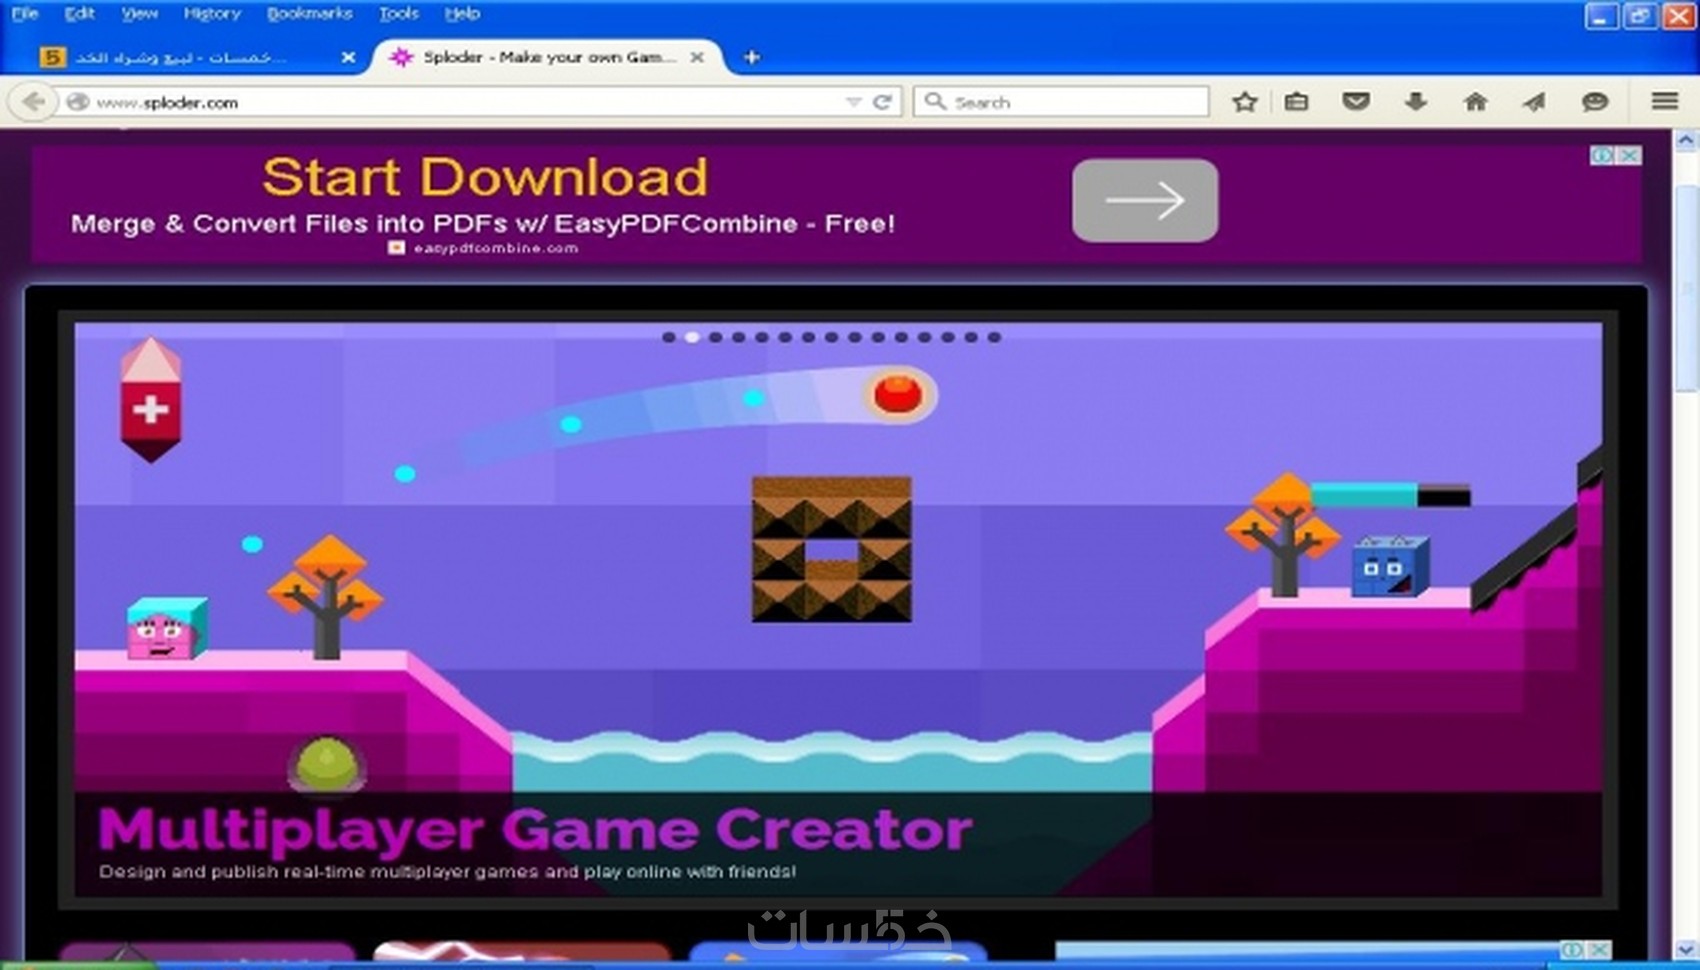Close the top EasyPDFCombine ad
Viewport: 1700px width, 970px height.
(x=1628, y=155)
